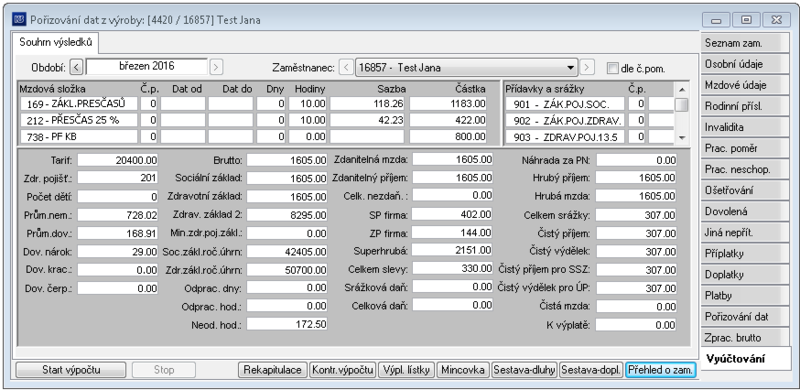Image resolution: width=800 pixels, height=390 pixels.
Task: Click the Stop button
Action: point(164,370)
